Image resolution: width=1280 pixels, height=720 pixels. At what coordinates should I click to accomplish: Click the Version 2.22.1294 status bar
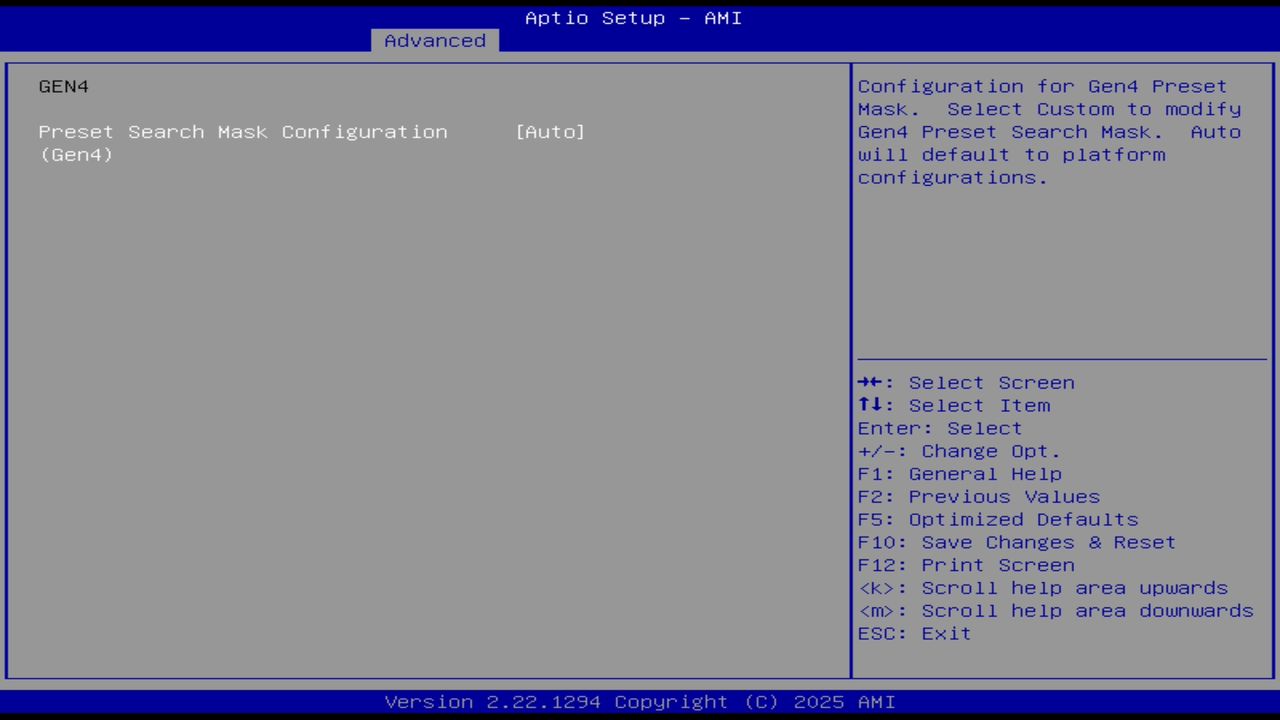point(633,701)
